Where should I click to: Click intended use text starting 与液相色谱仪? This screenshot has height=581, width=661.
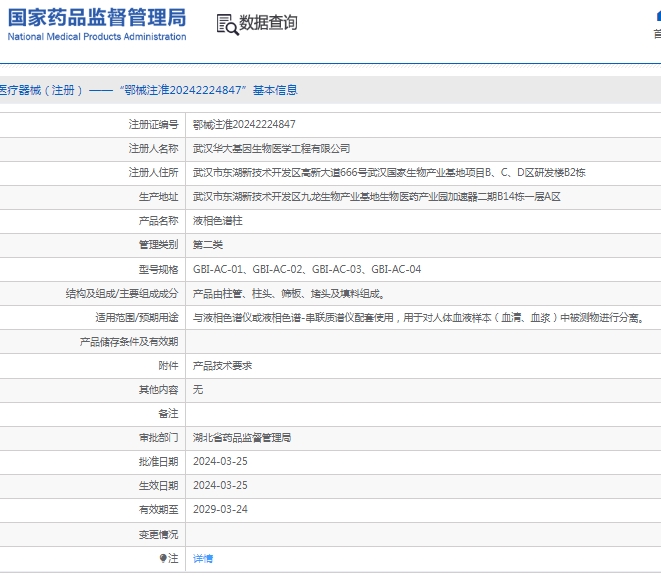pyautogui.click(x=419, y=317)
